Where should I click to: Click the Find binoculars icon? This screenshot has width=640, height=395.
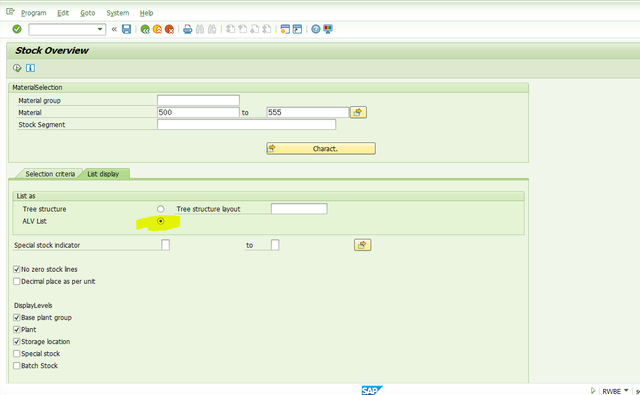tap(200, 29)
